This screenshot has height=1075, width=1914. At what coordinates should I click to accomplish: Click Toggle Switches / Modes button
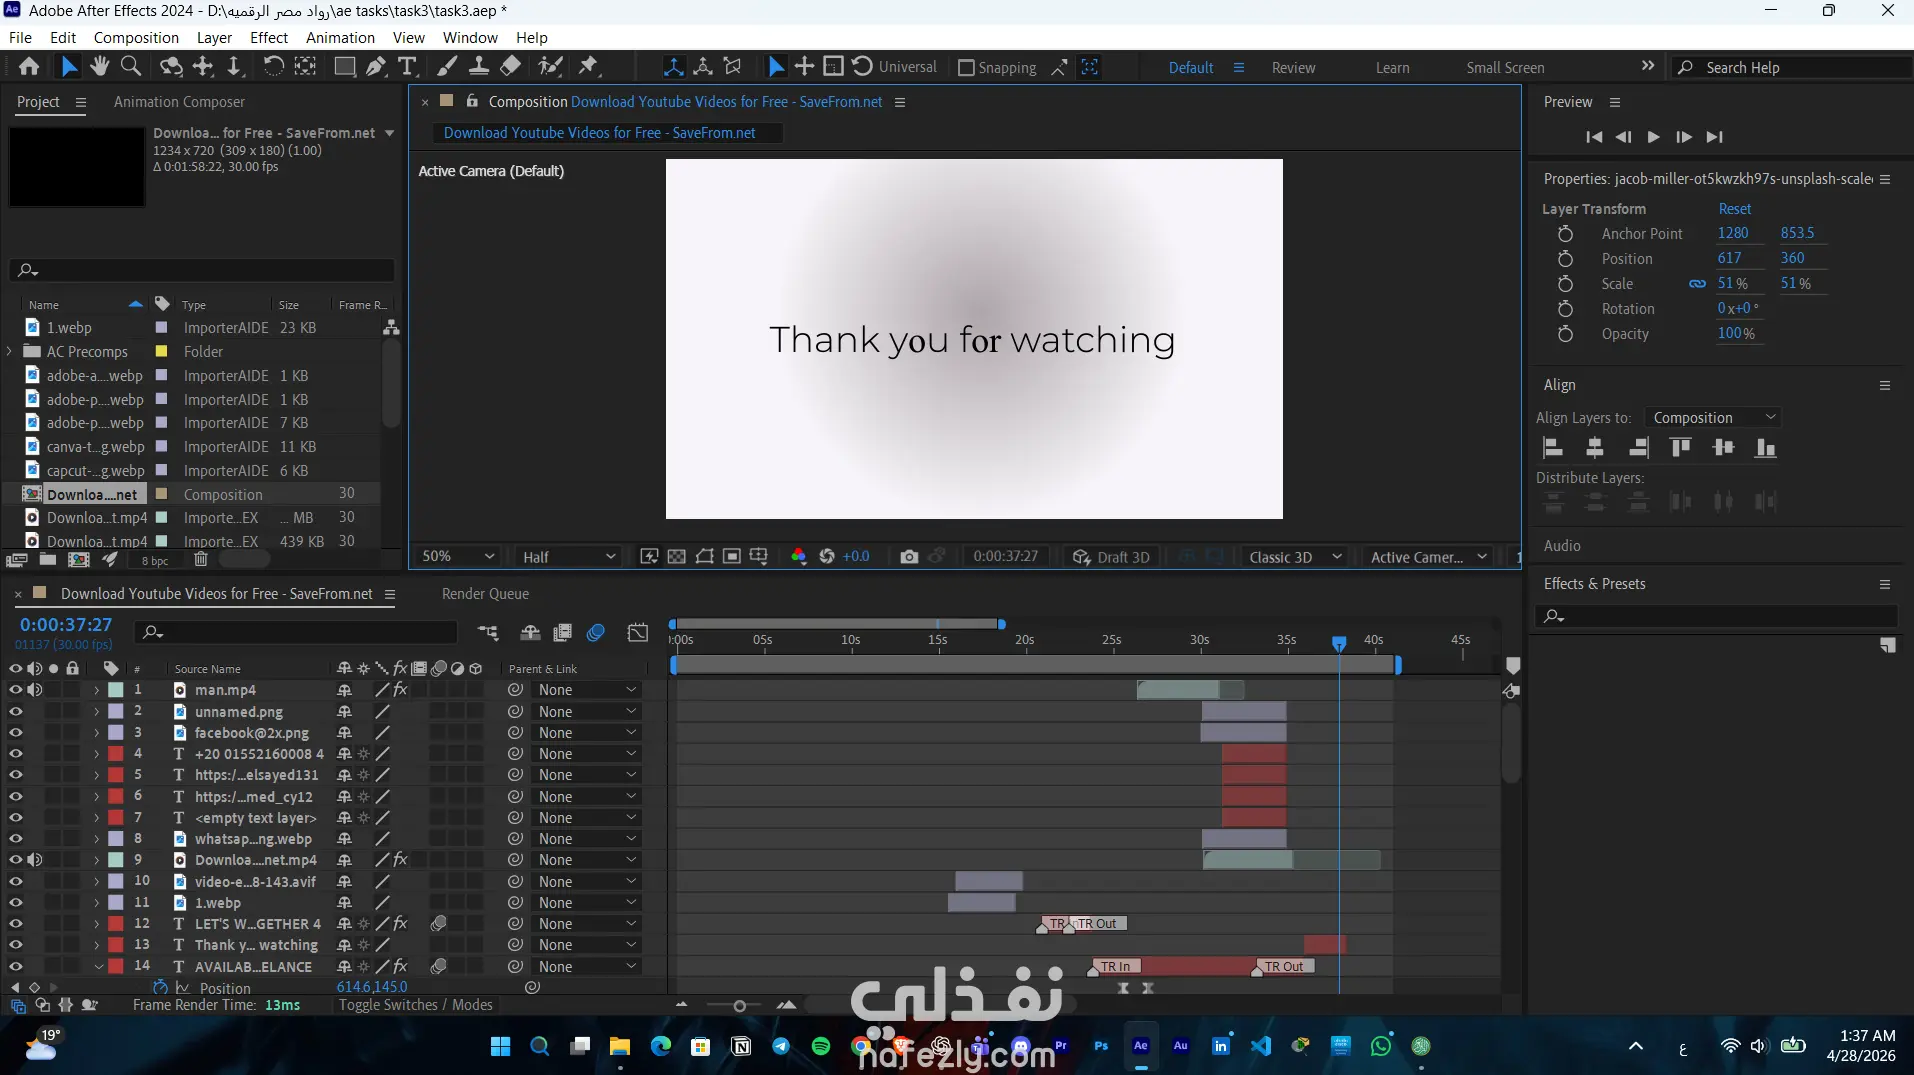coord(416,1005)
